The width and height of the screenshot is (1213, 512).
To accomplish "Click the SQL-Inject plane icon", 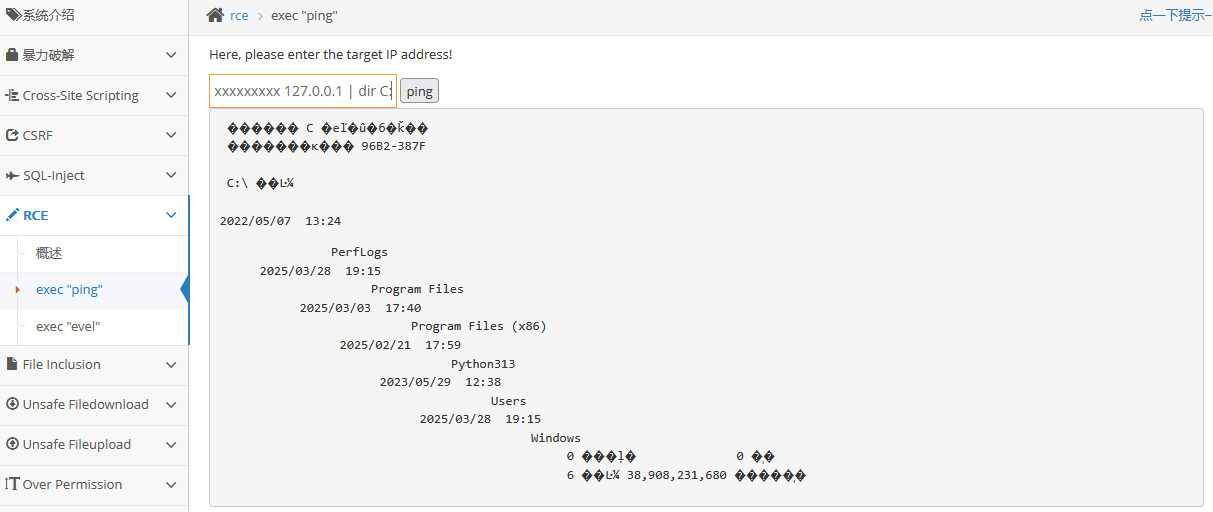I will coord(12,175).
